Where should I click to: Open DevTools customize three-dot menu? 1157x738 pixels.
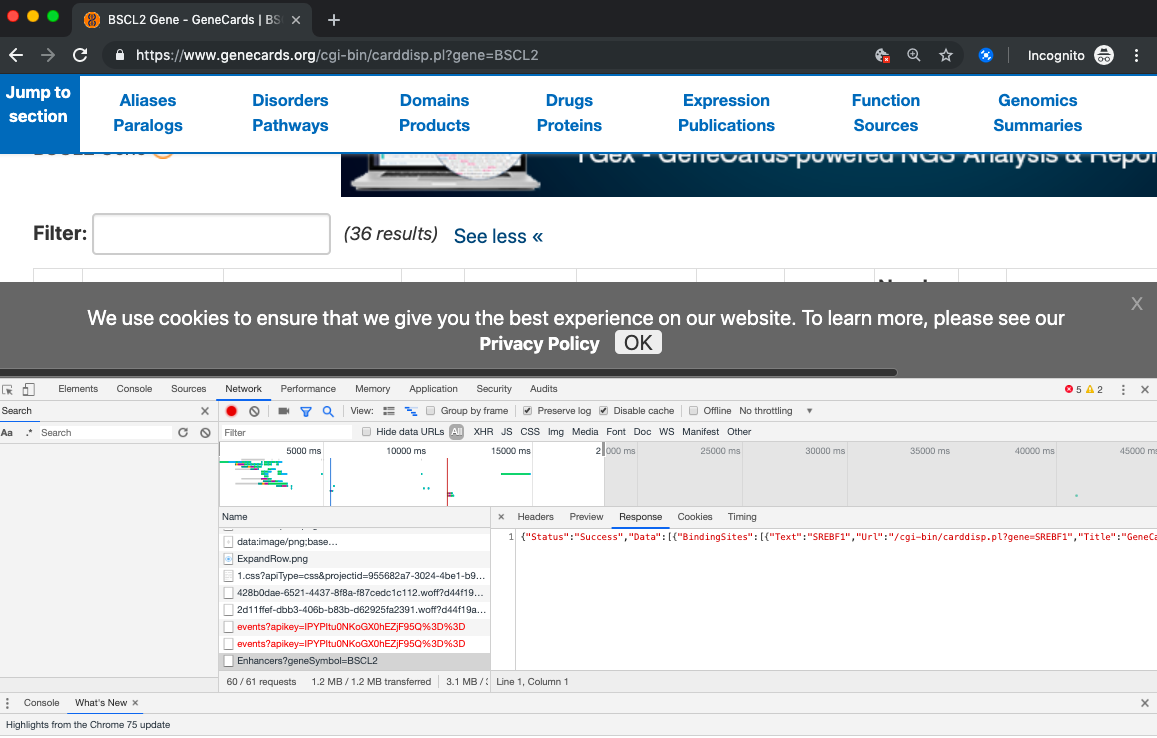1123,390
